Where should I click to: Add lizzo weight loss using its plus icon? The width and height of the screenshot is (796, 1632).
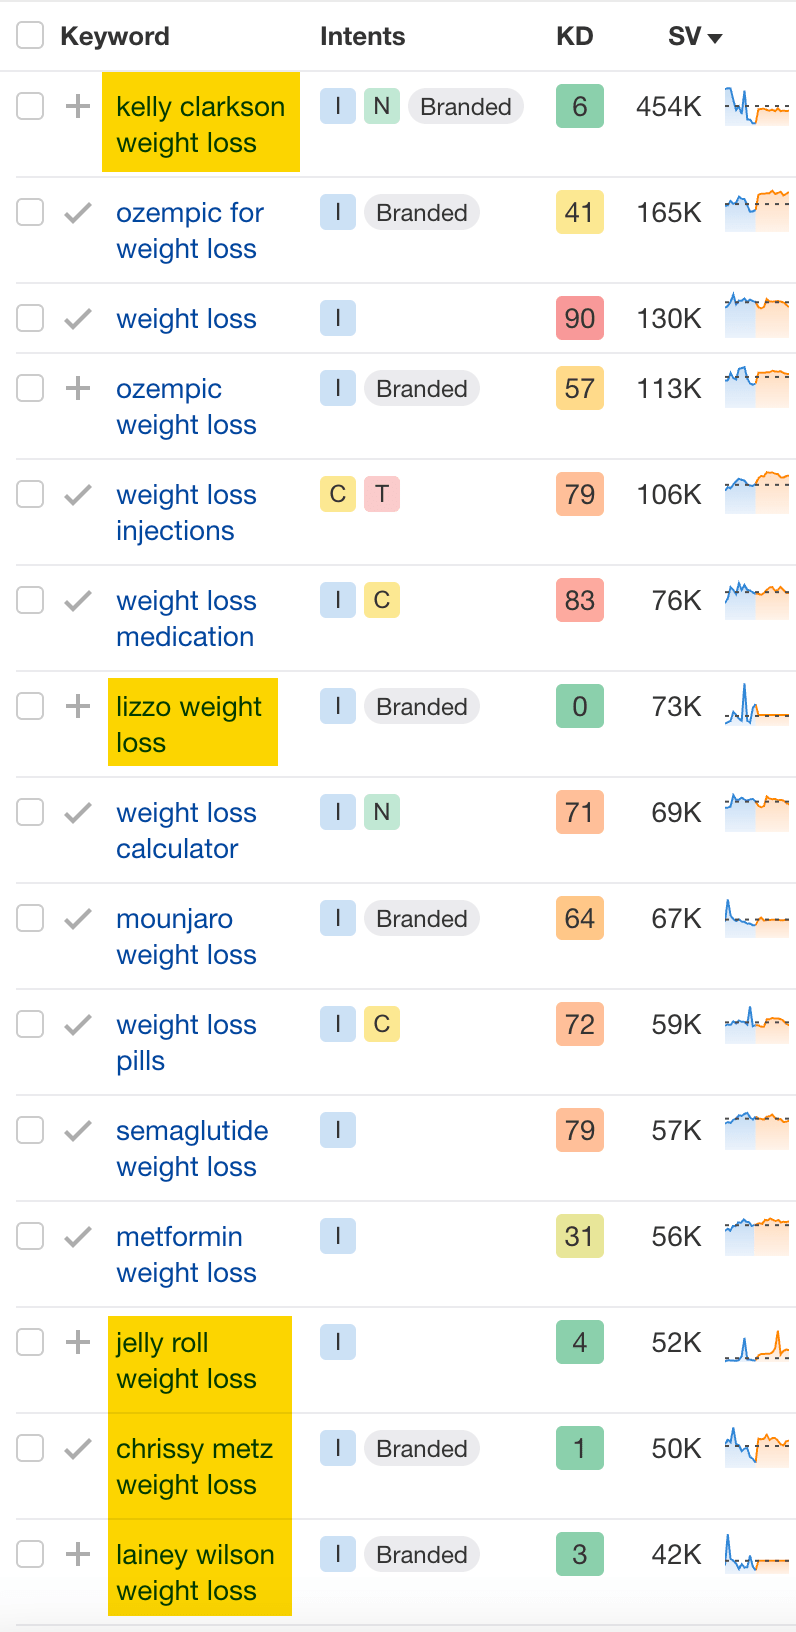click(x=78, y=706)
